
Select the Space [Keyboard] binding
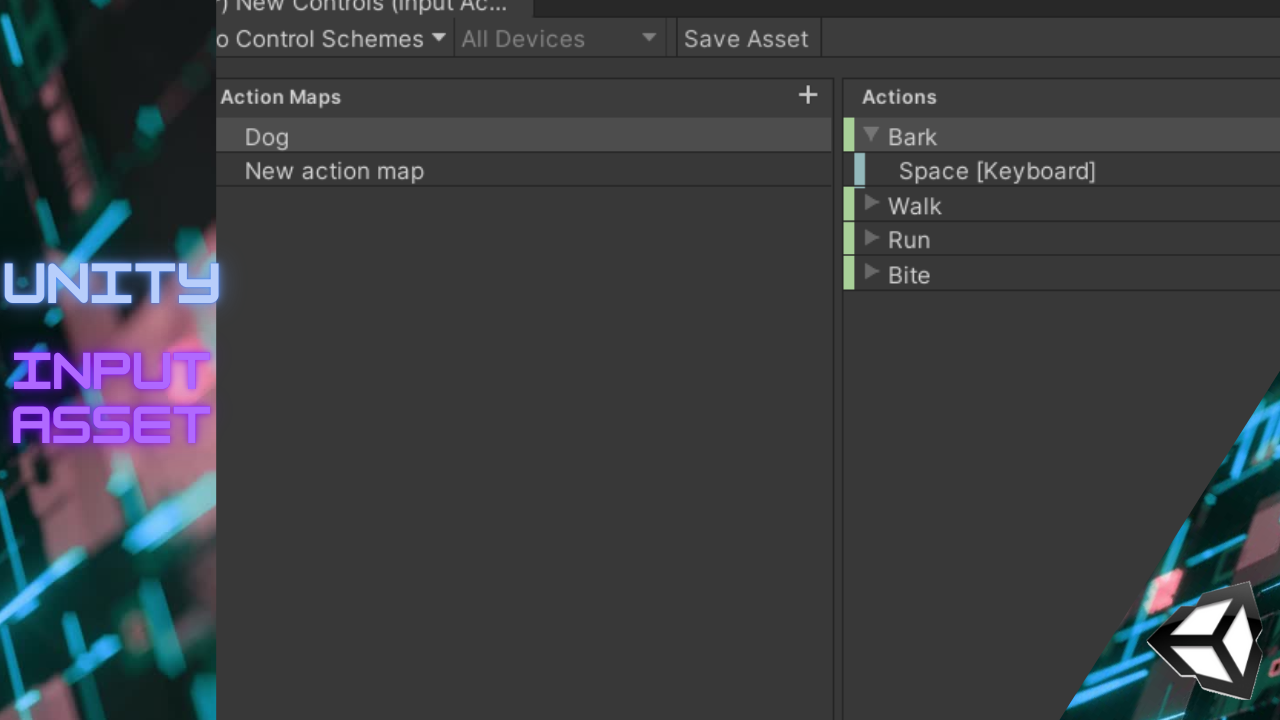[x=997, y=170]
